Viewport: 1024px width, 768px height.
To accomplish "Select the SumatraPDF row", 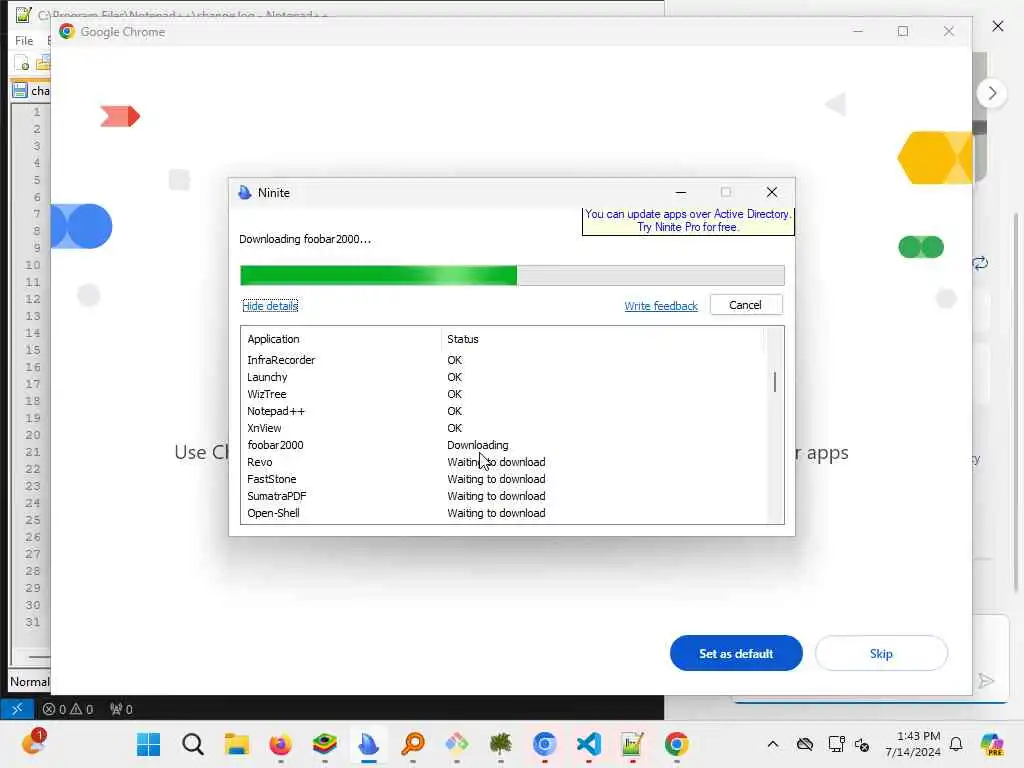I will [x=503, y=496].
